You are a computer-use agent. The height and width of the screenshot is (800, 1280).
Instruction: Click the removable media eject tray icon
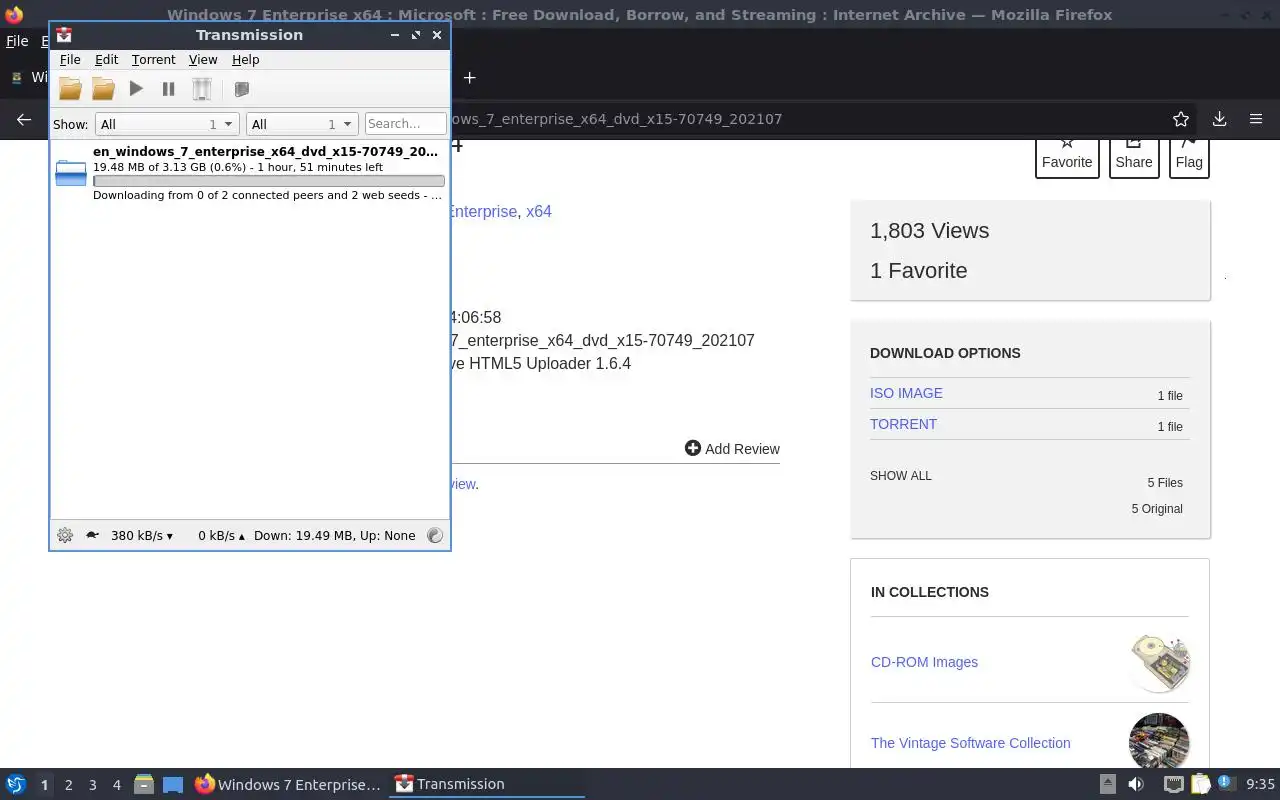click(x=1108, y=785)
